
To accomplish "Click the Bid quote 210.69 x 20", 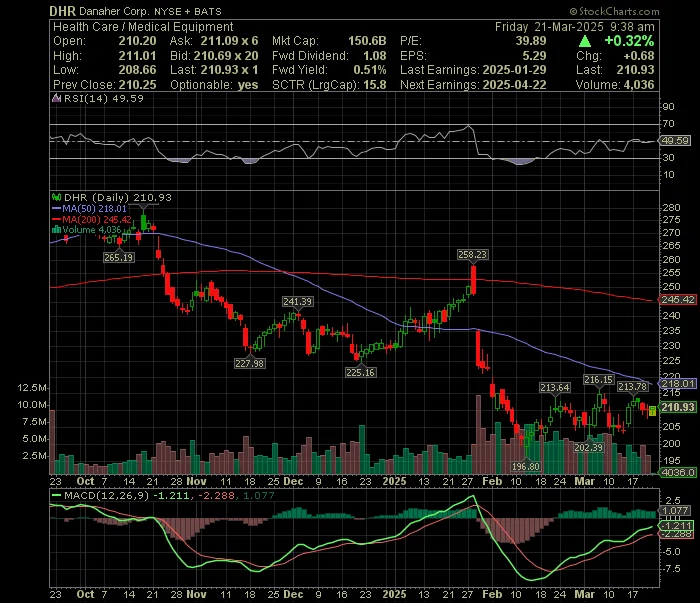I will pos(225,56).
